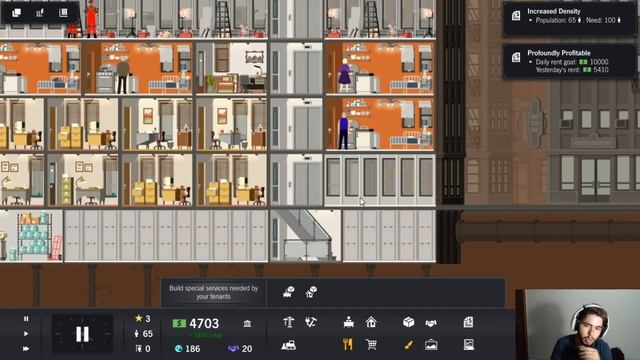Viewport: 640px width, 360px height.
Task: Show the building stats overlay icon
Action: click(63, 13)
